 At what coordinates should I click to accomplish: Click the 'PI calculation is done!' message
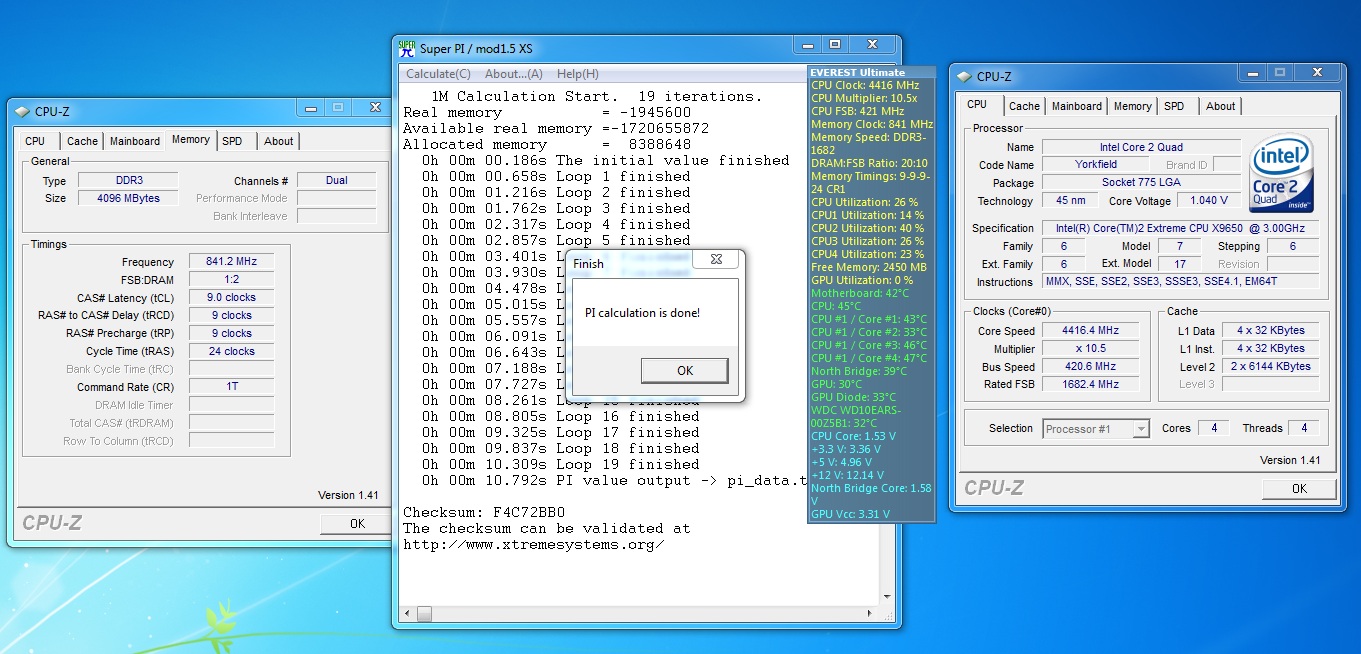point(643,313)
